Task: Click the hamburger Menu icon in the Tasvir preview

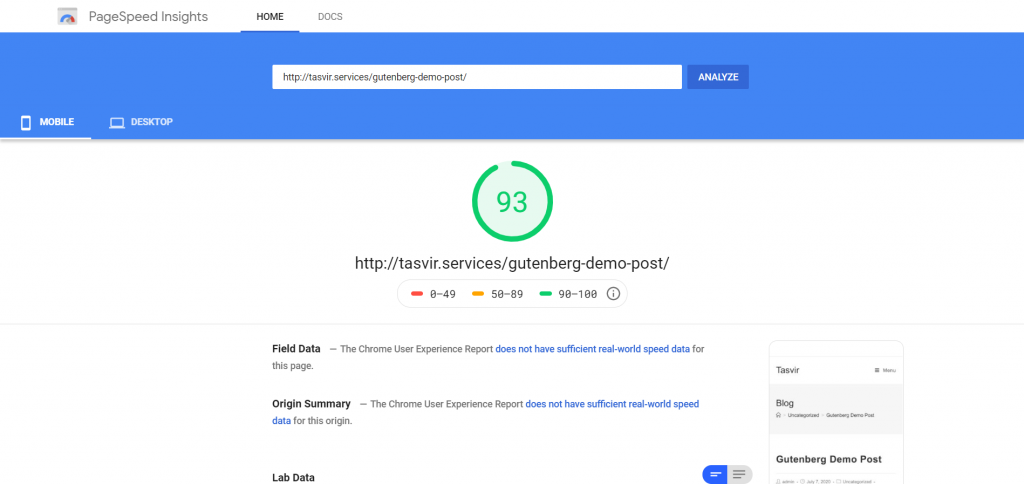Action: click(877, 370)
